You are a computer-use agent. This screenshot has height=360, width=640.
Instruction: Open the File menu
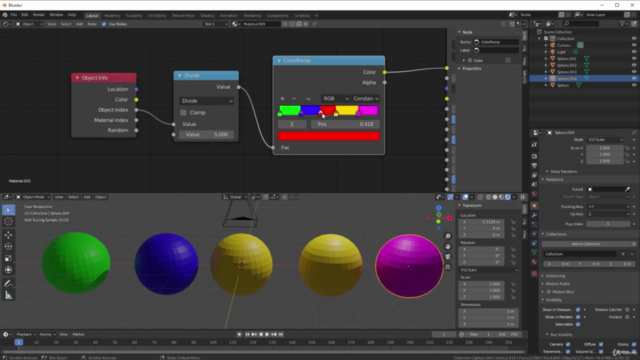pos(13,15)
